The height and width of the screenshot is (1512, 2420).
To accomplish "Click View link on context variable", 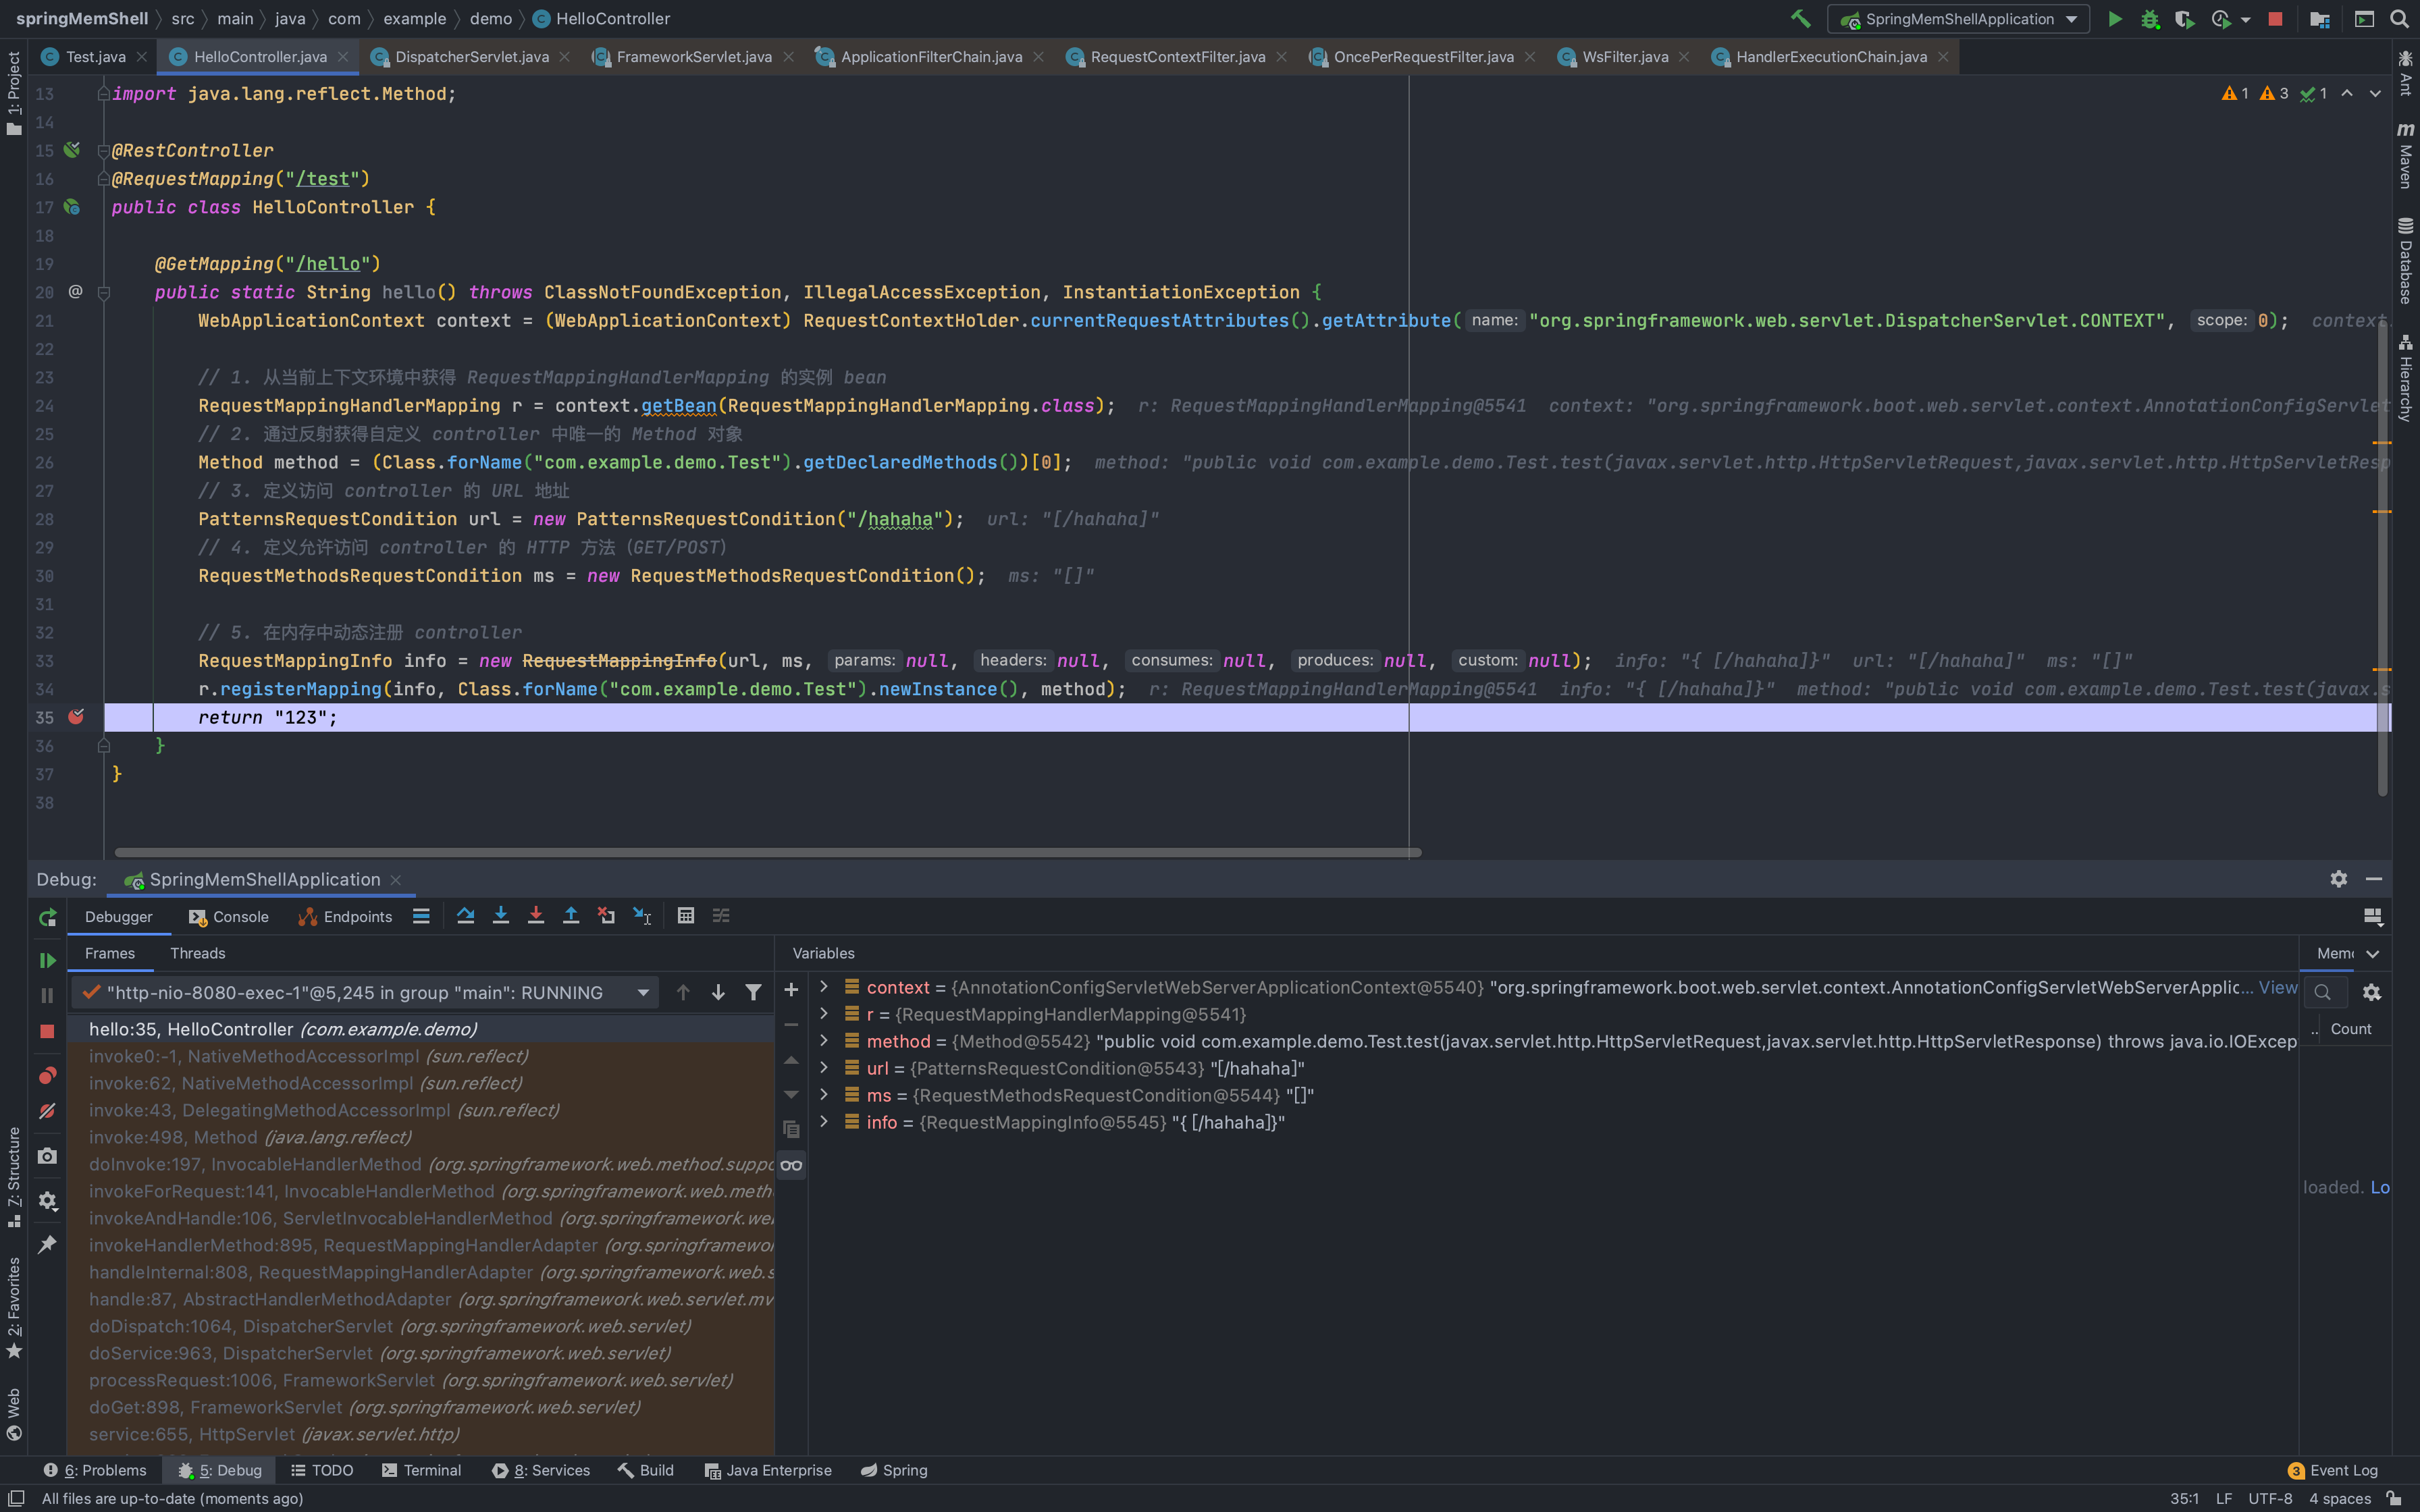I will (2277, 987).
